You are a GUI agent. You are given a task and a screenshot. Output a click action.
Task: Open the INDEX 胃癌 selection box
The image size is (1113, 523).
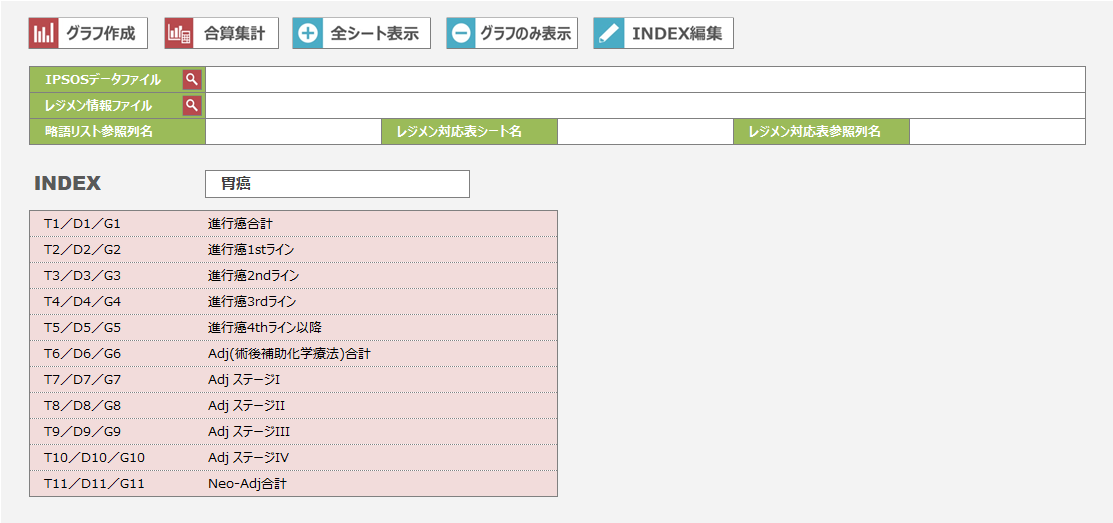337,184
